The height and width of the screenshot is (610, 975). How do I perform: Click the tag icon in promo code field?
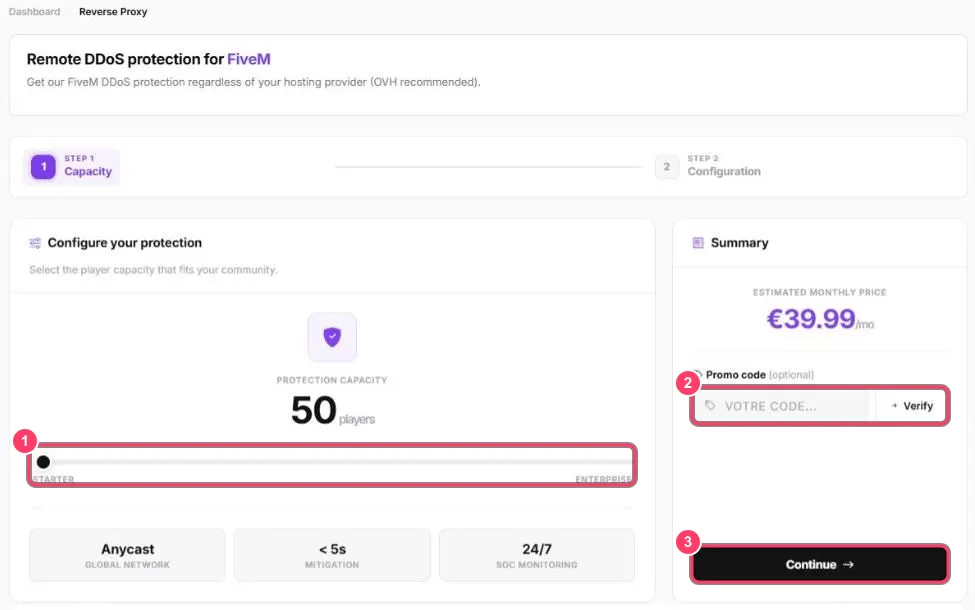(710, 405)
